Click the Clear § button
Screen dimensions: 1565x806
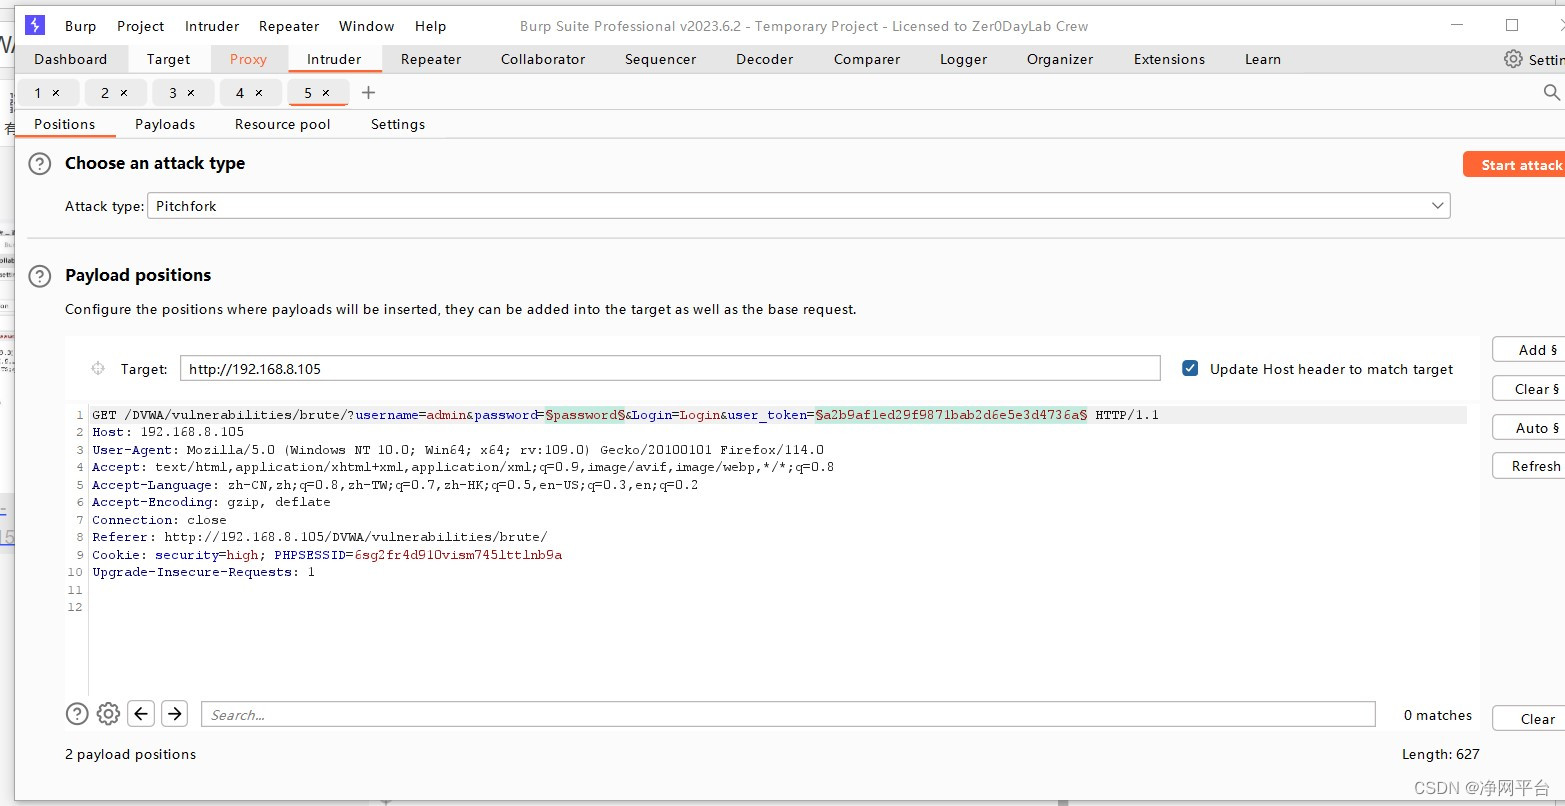click(x=1529, y=389)
